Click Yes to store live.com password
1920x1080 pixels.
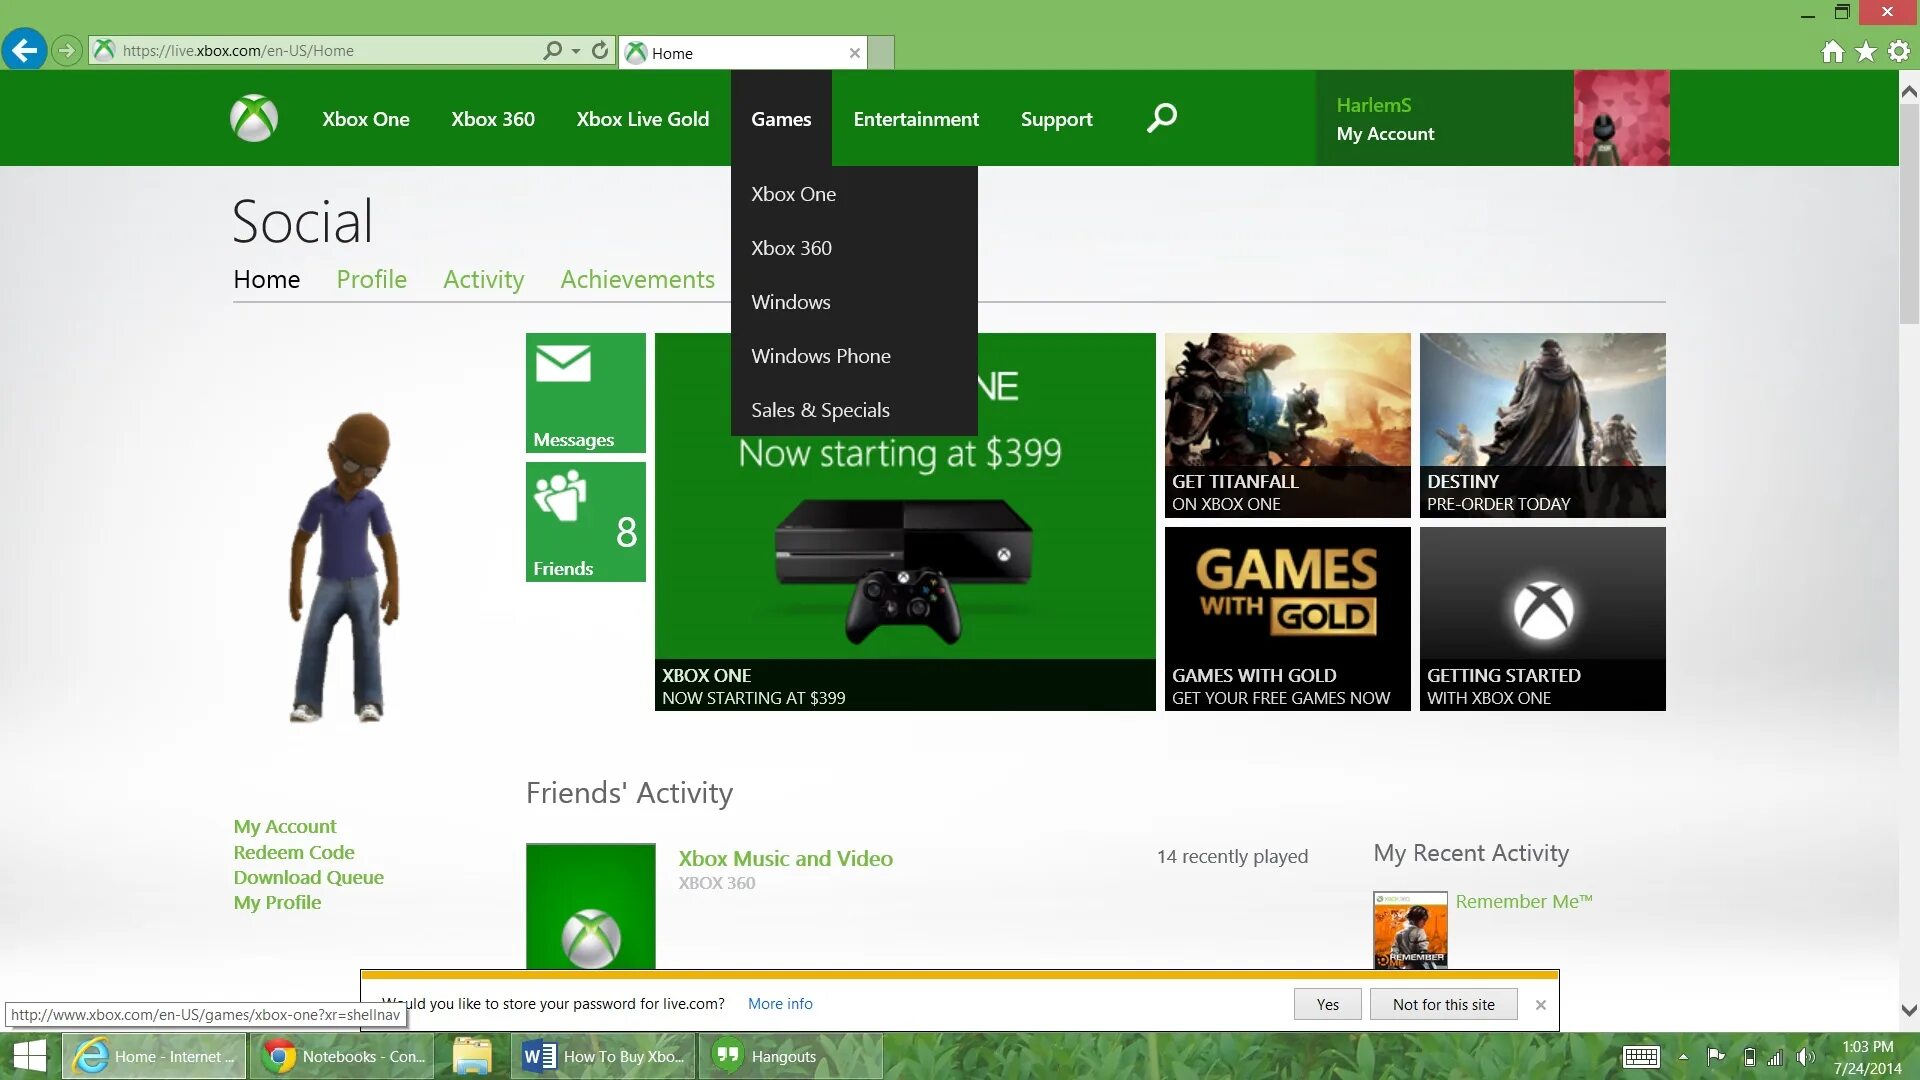tap(1327, 1004)
